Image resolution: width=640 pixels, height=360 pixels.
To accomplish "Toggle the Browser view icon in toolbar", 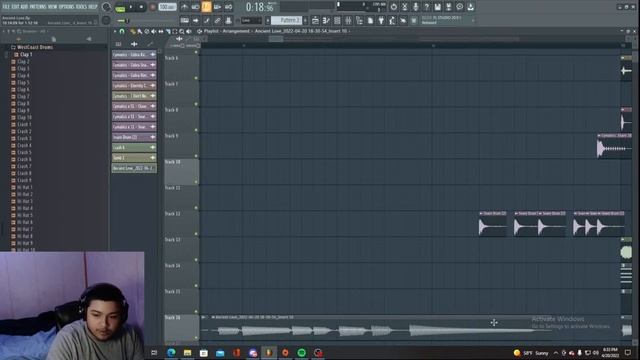I will (x=359, y=20).
